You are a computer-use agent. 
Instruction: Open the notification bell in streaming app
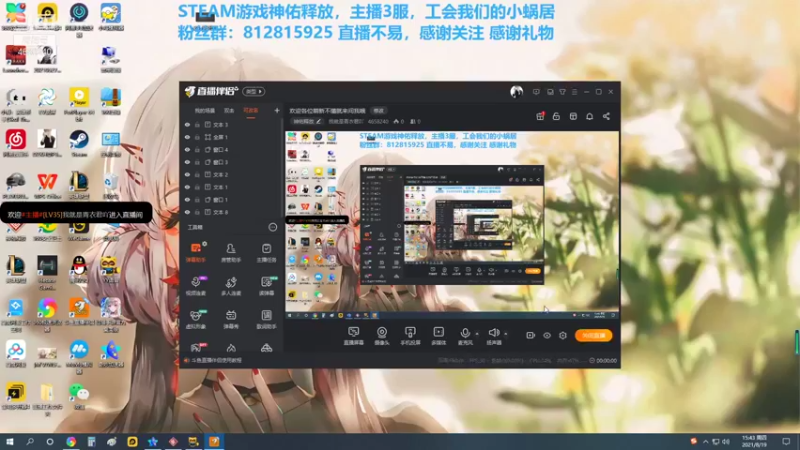[589, 116]
